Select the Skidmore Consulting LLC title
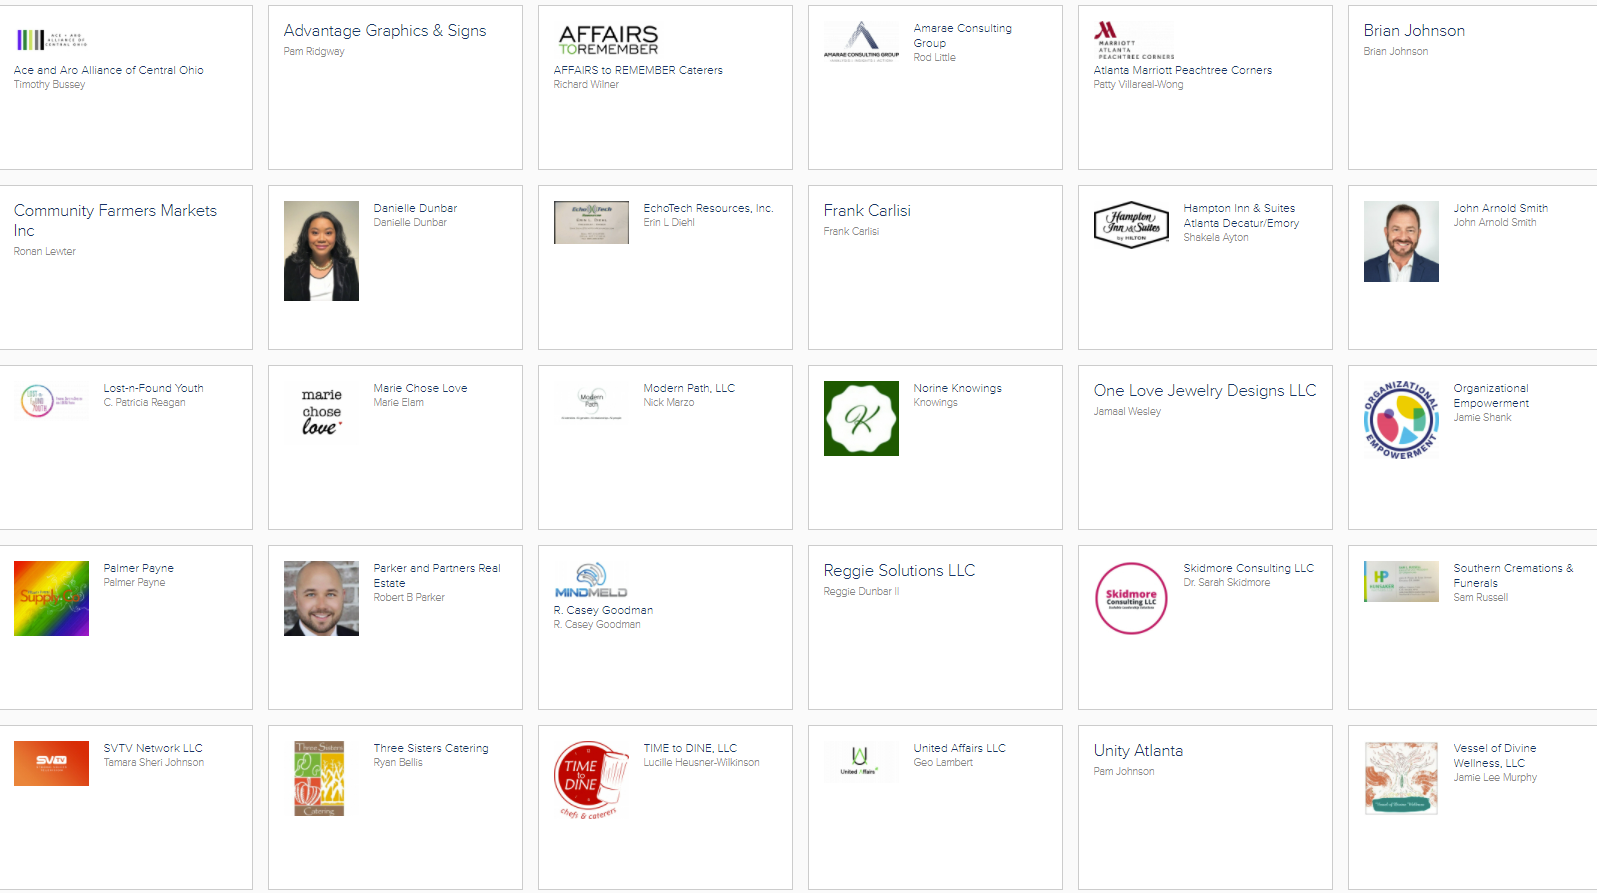 (x=1248, y=568)
